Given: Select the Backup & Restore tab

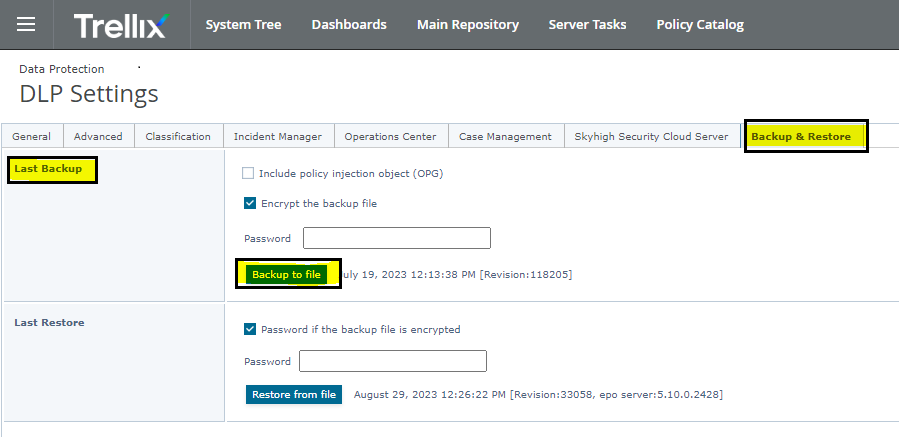Looking at the screenshot, I should click(x=801, y=136).
